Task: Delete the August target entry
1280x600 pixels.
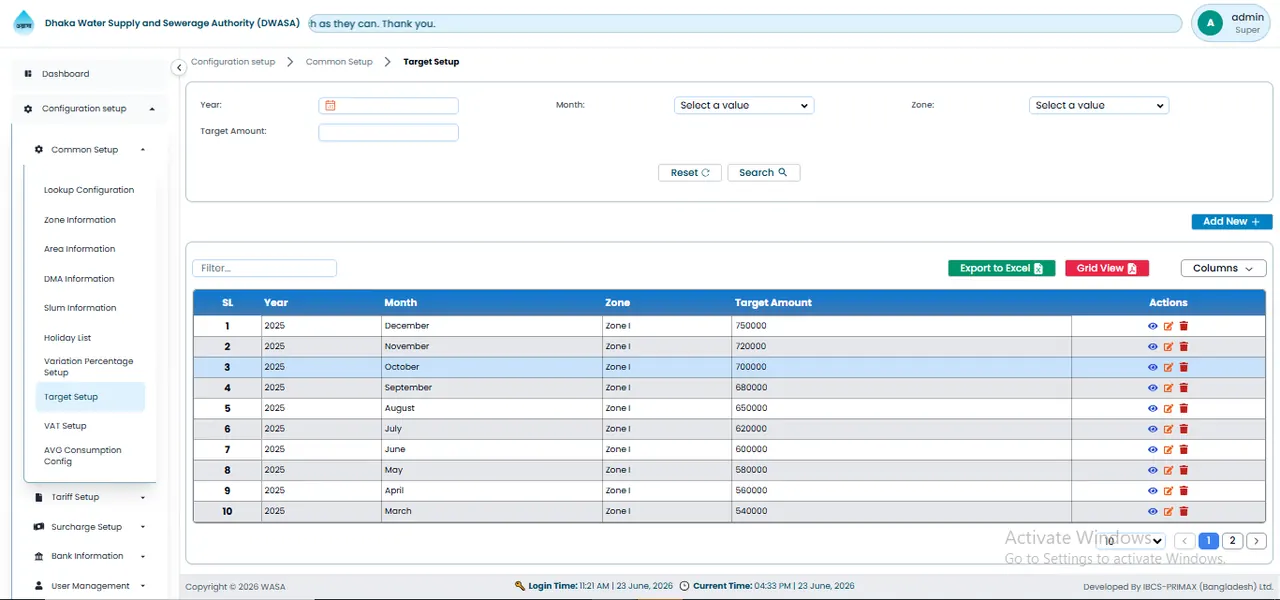Action: pos(1184,408)
